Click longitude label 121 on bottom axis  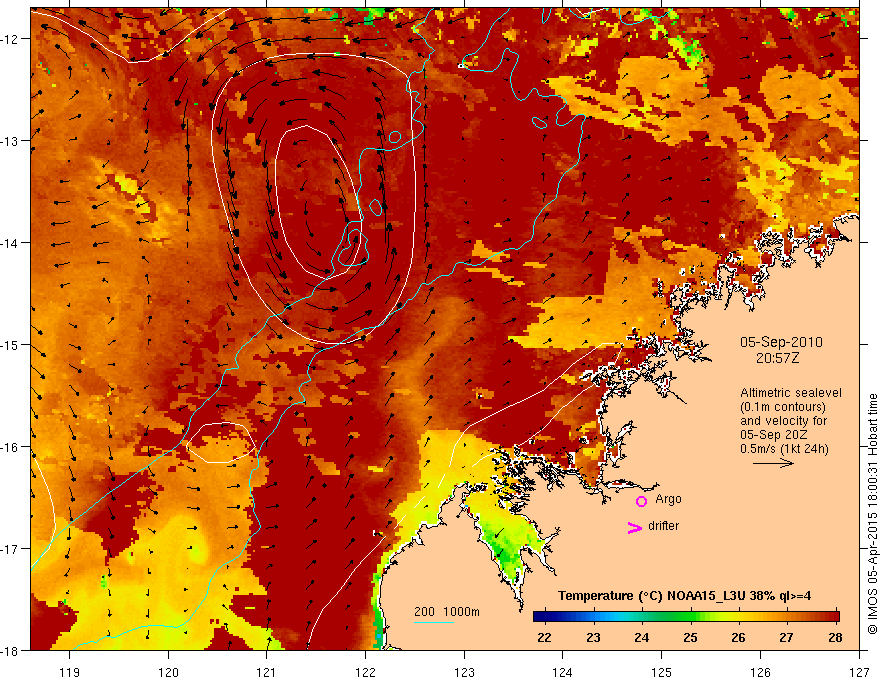point(267,672)
